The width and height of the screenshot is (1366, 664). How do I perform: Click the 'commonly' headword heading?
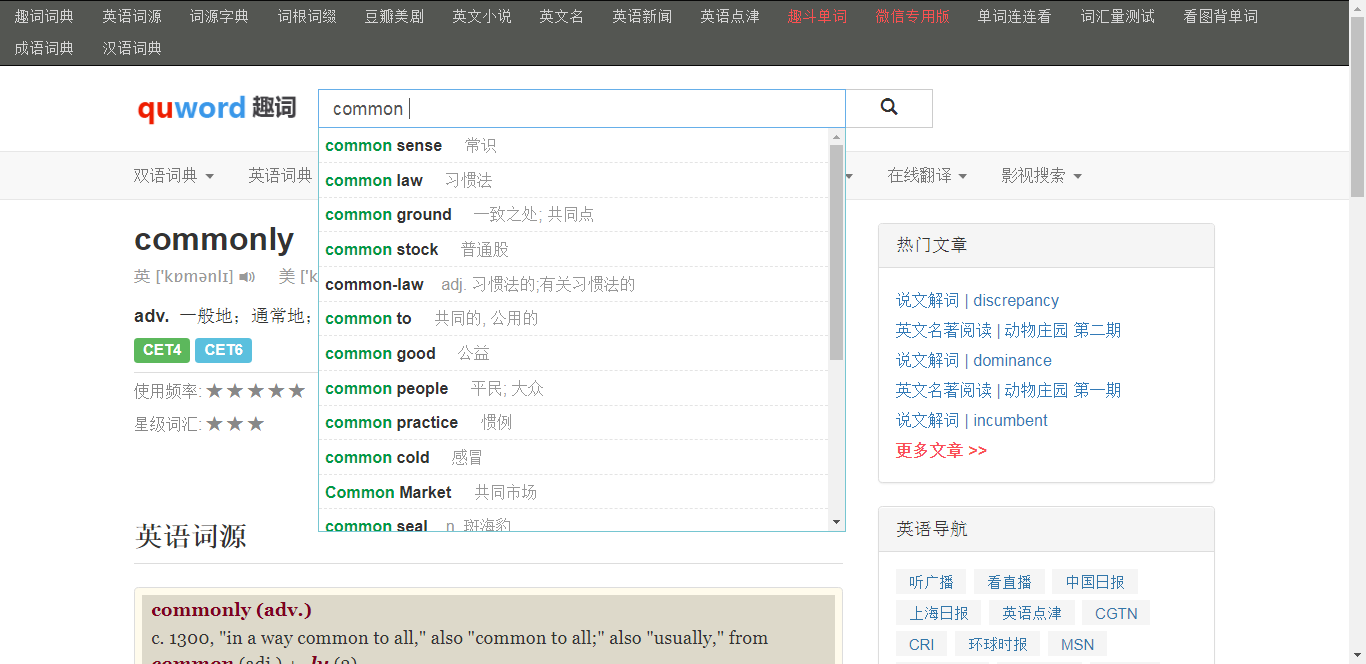coord(214,239)
